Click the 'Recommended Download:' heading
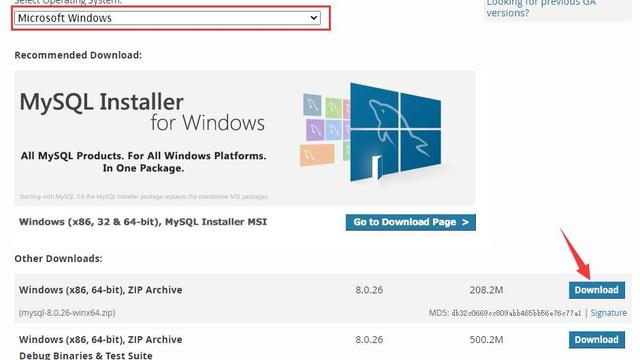The image size is (640, 360). coord(78,55)
